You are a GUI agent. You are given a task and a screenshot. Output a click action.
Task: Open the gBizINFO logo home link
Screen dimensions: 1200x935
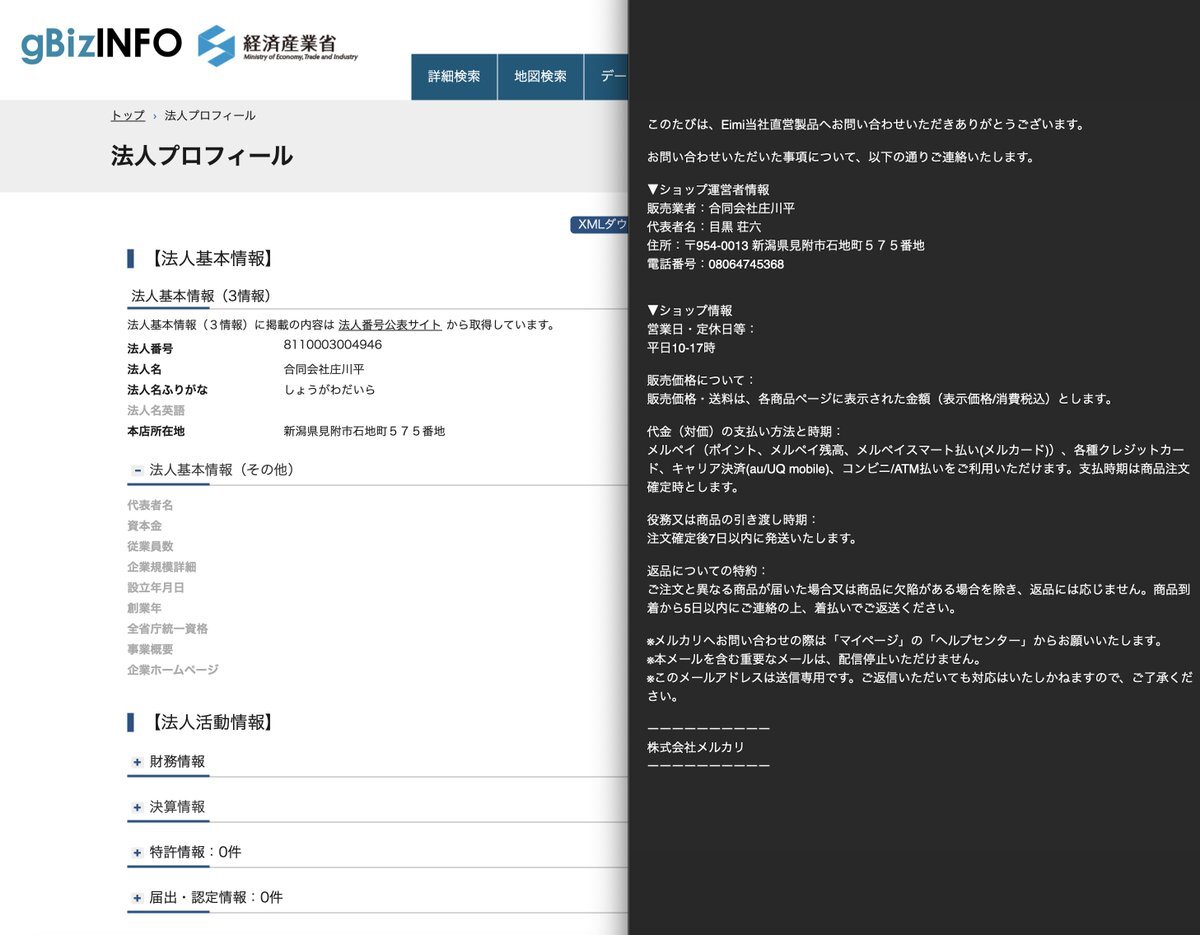pos(102,44)
